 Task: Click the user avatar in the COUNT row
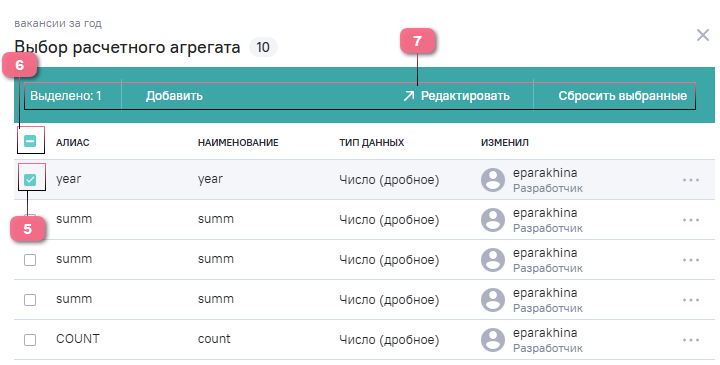493,340
